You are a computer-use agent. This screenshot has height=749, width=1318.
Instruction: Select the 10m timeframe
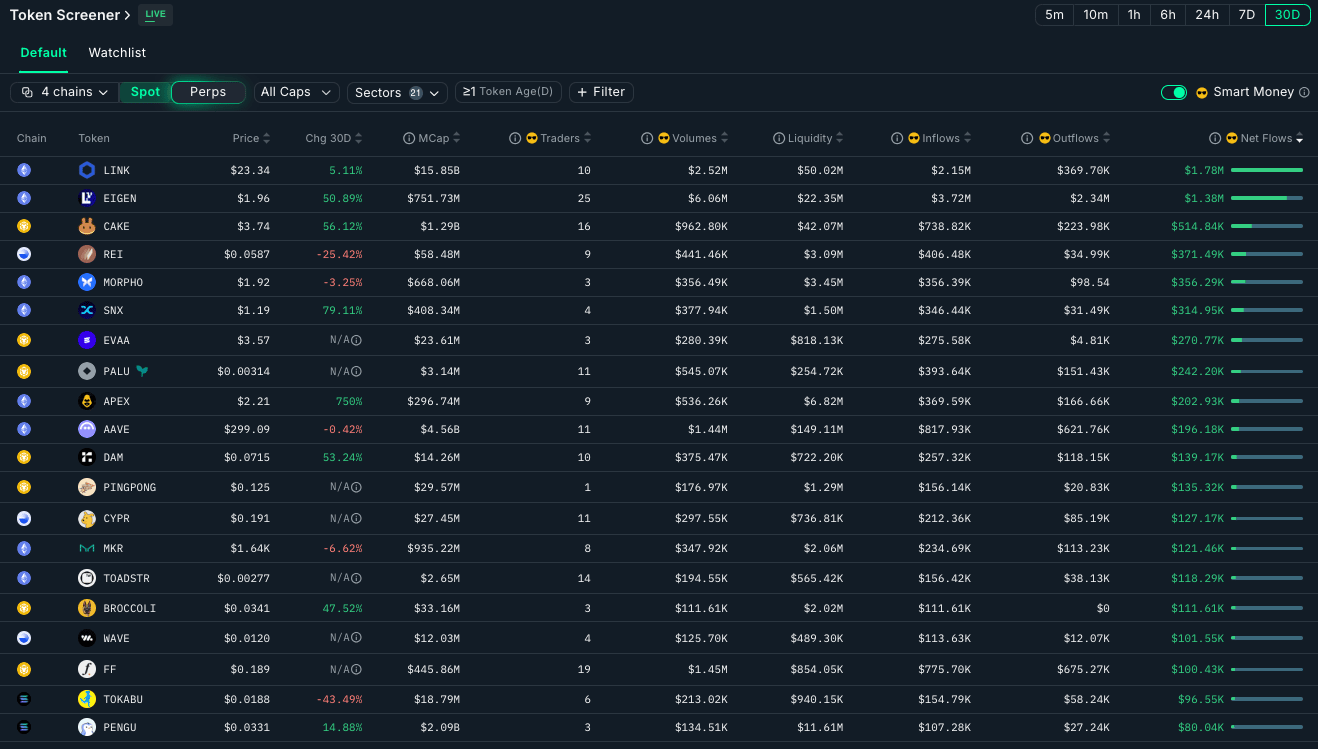click(1096, 15)
